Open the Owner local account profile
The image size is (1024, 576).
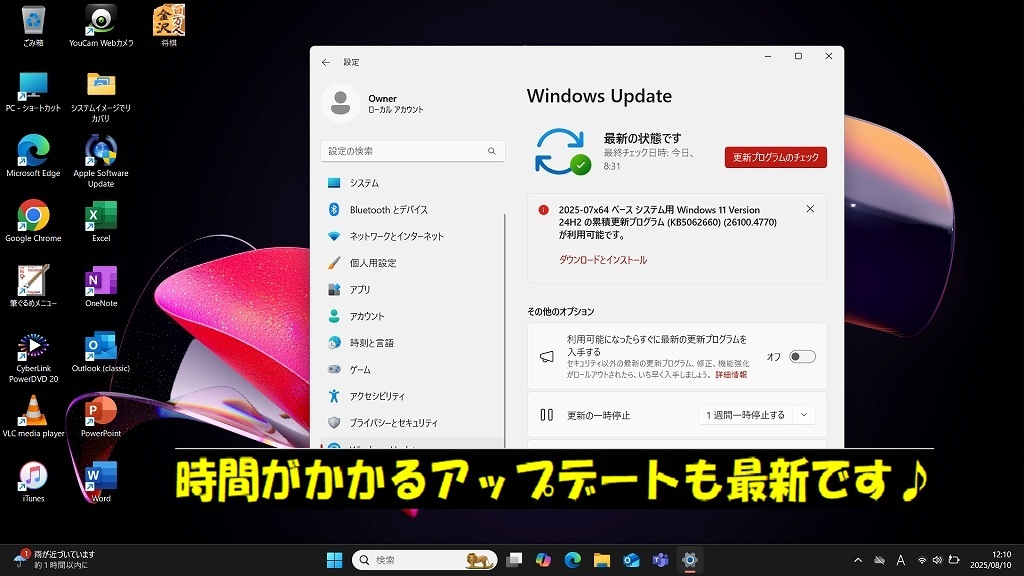click(374, 103)
